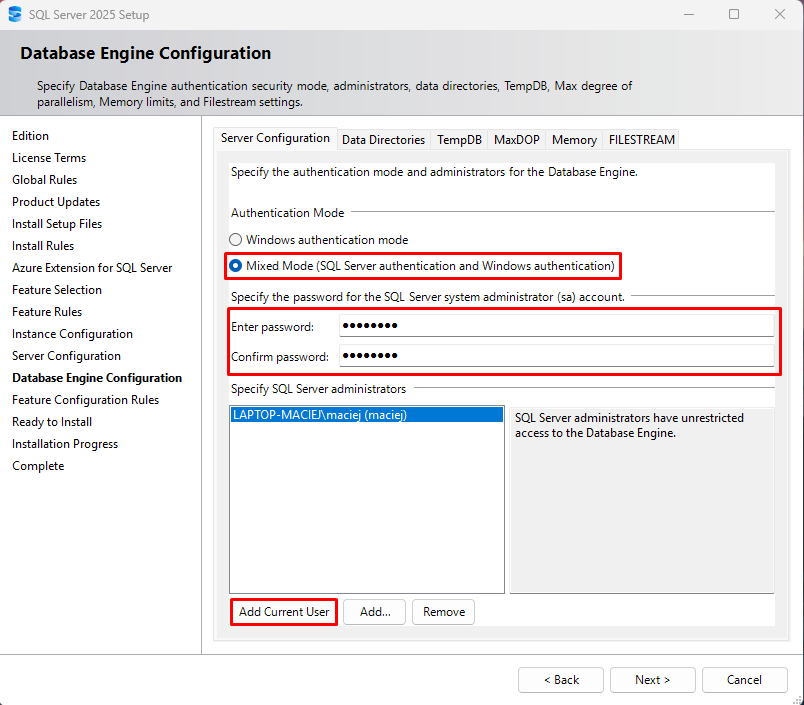Viewport: 804px width, 705px height.
Task: Click the SQL Server administrators description text
Action: 629,426
